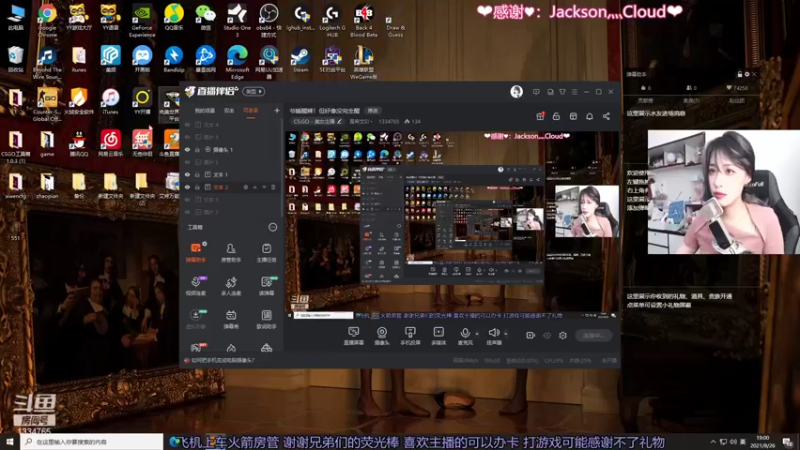Screen dimensions: 800x450
Task: Click the stream preview area
Action: 452,226
